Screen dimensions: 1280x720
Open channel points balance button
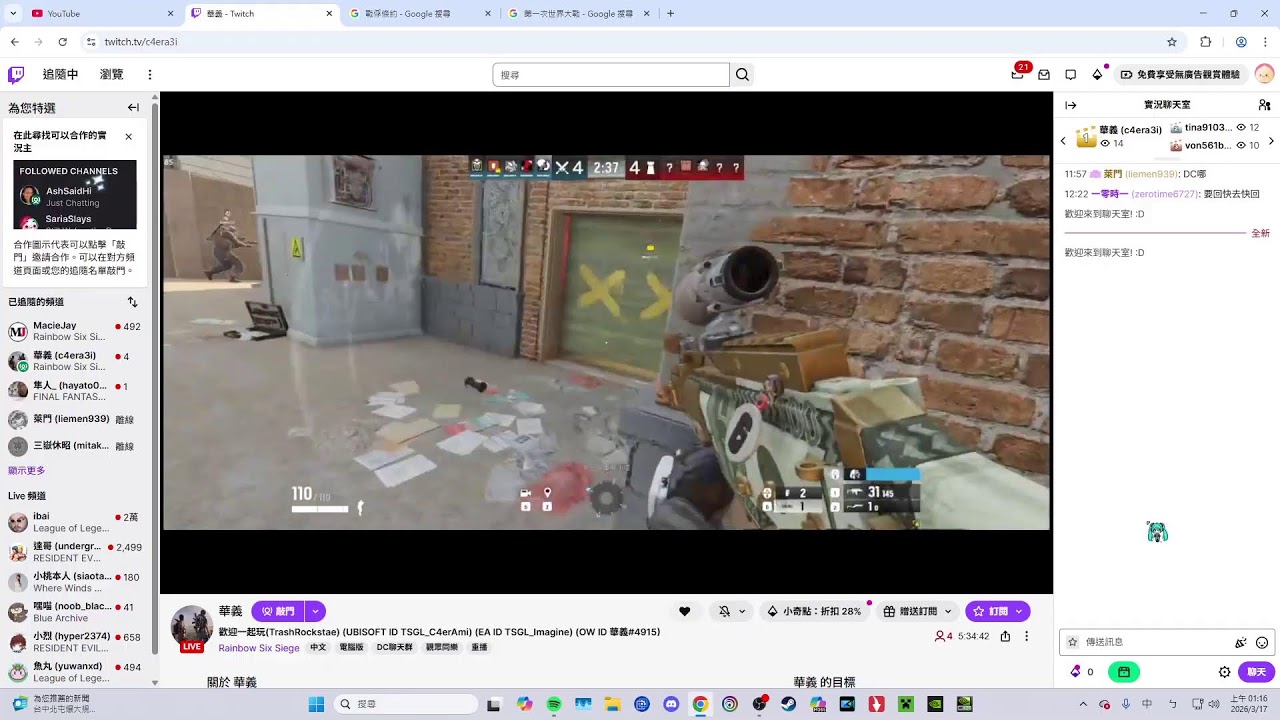click(x=1082, y=672)
